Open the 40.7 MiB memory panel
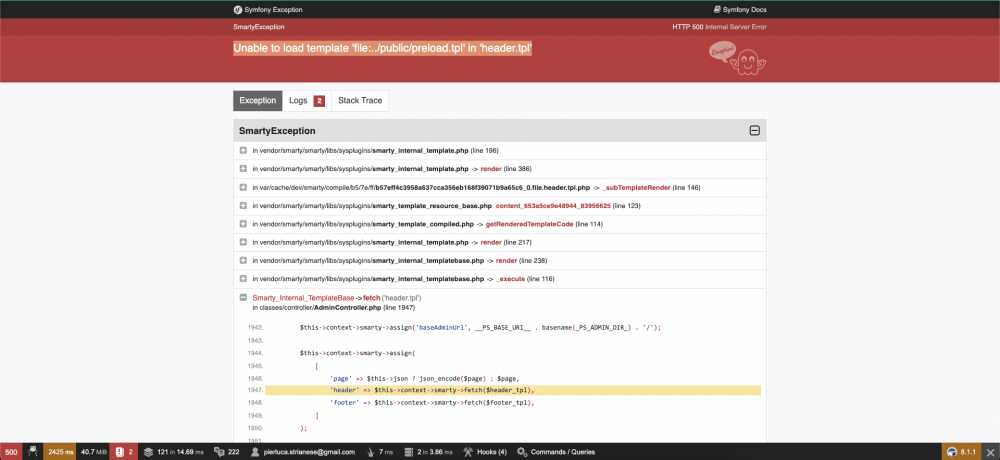This screenshot has width=1000, height=460. pyautogui.click(x=92, y=452)
